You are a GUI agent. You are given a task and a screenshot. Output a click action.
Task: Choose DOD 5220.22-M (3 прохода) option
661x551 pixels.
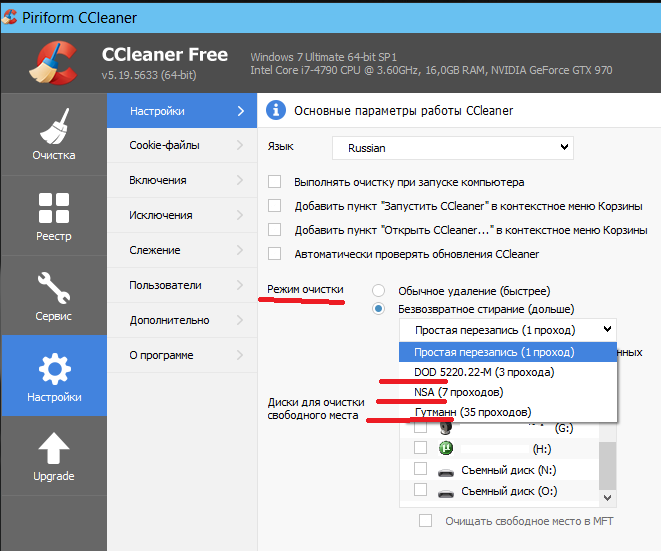pos(508,372)
